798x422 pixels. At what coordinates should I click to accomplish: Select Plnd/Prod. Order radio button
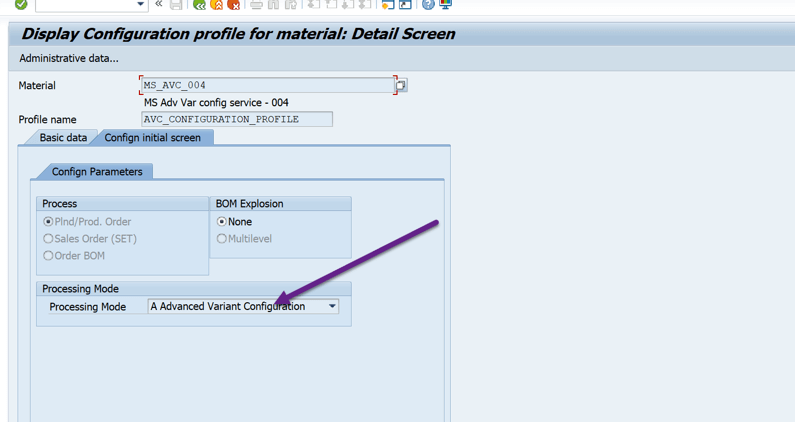point(48,221)
